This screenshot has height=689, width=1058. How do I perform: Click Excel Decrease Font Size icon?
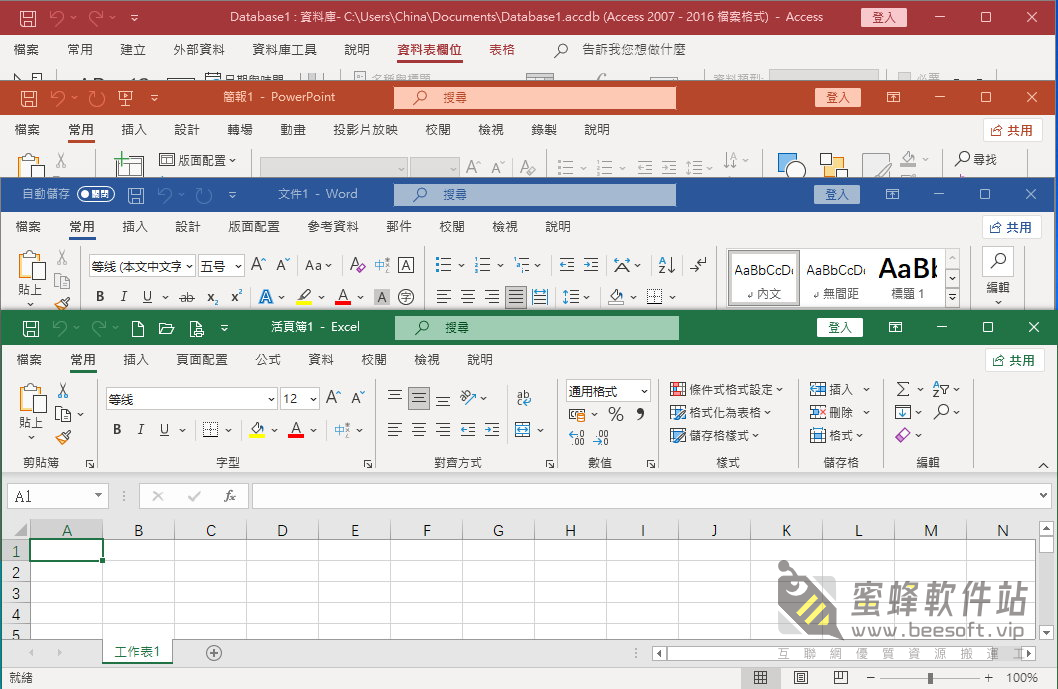pos(358,397)
